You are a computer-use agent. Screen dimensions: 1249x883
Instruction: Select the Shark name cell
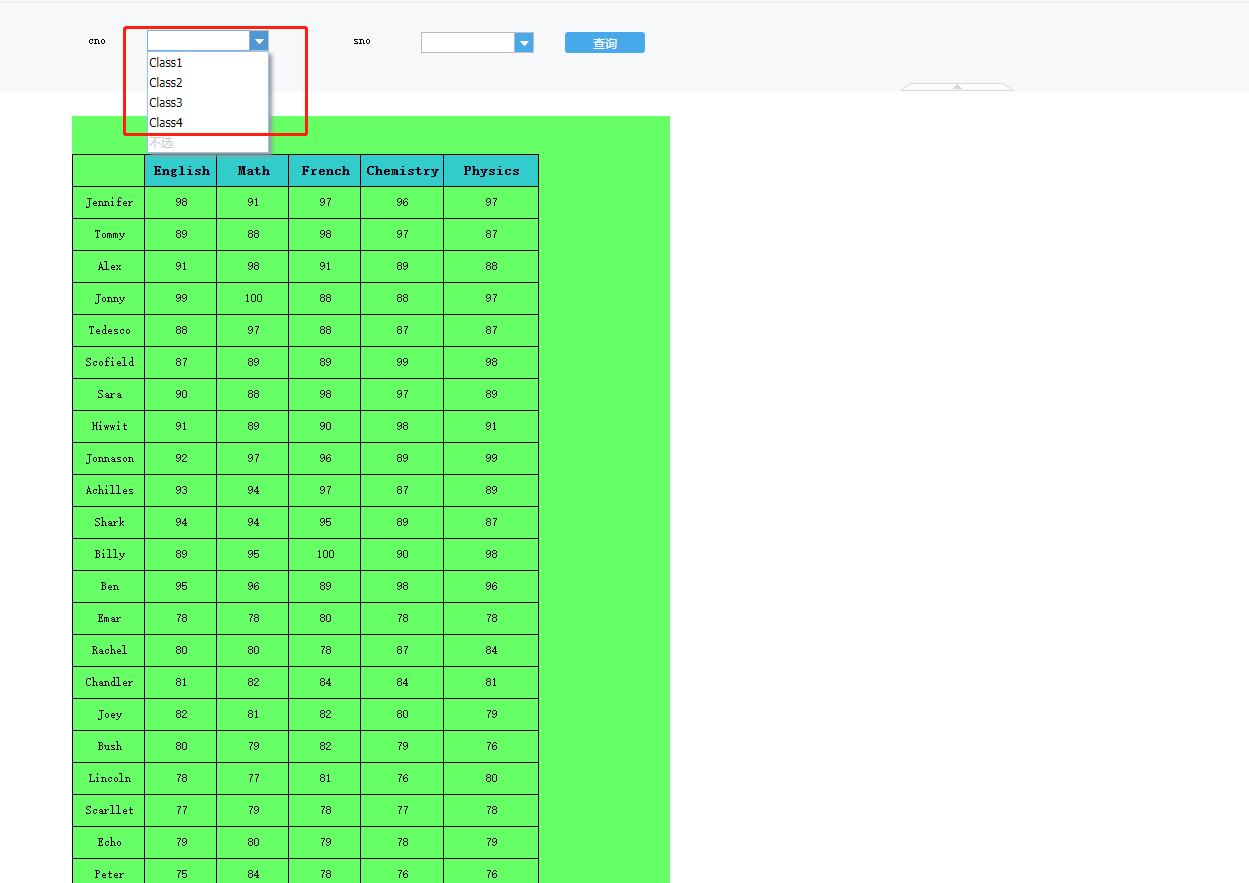[x=109, y=522]
